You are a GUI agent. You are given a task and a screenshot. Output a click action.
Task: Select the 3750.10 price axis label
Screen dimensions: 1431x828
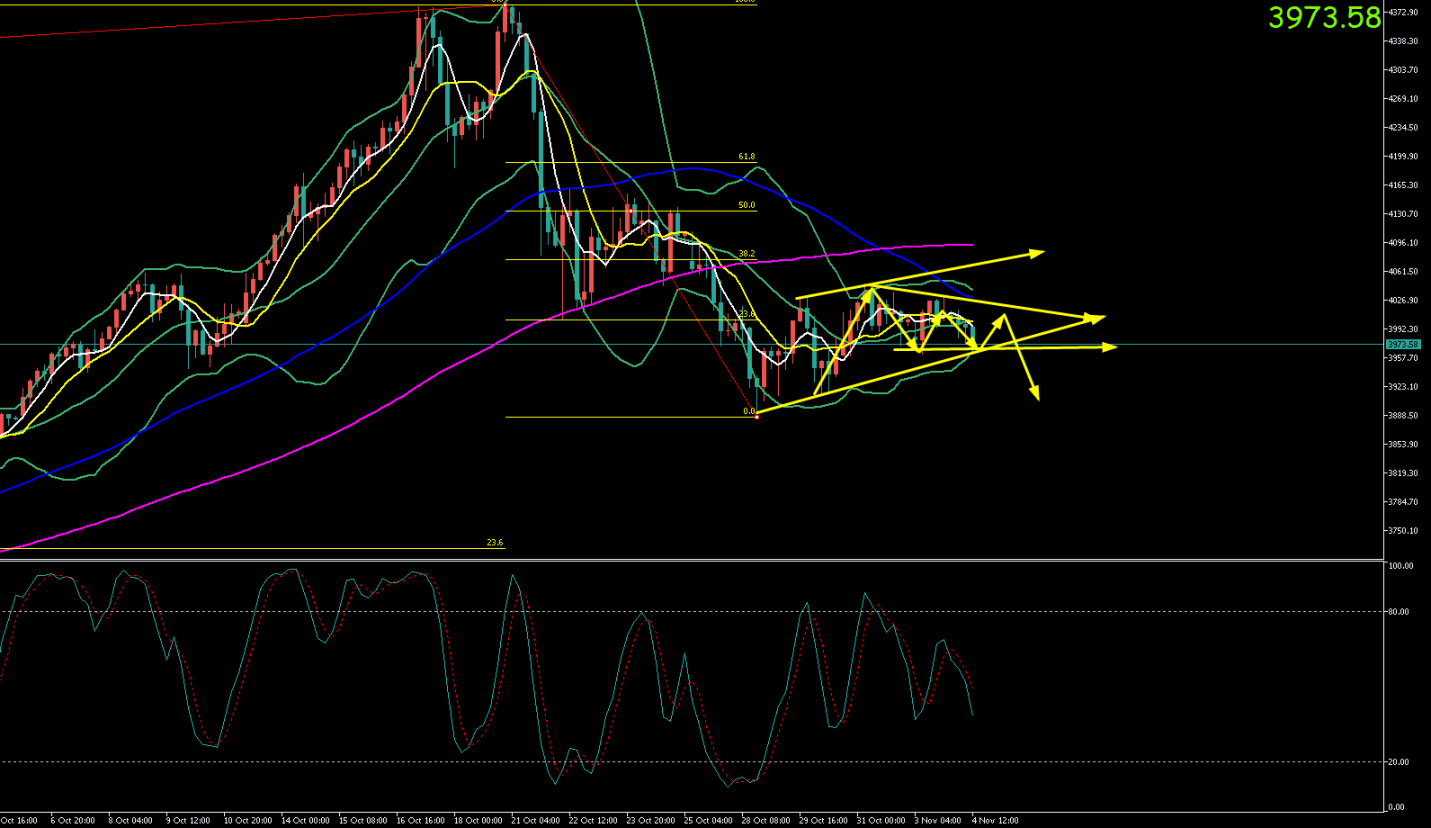[x=1404, y=531]
